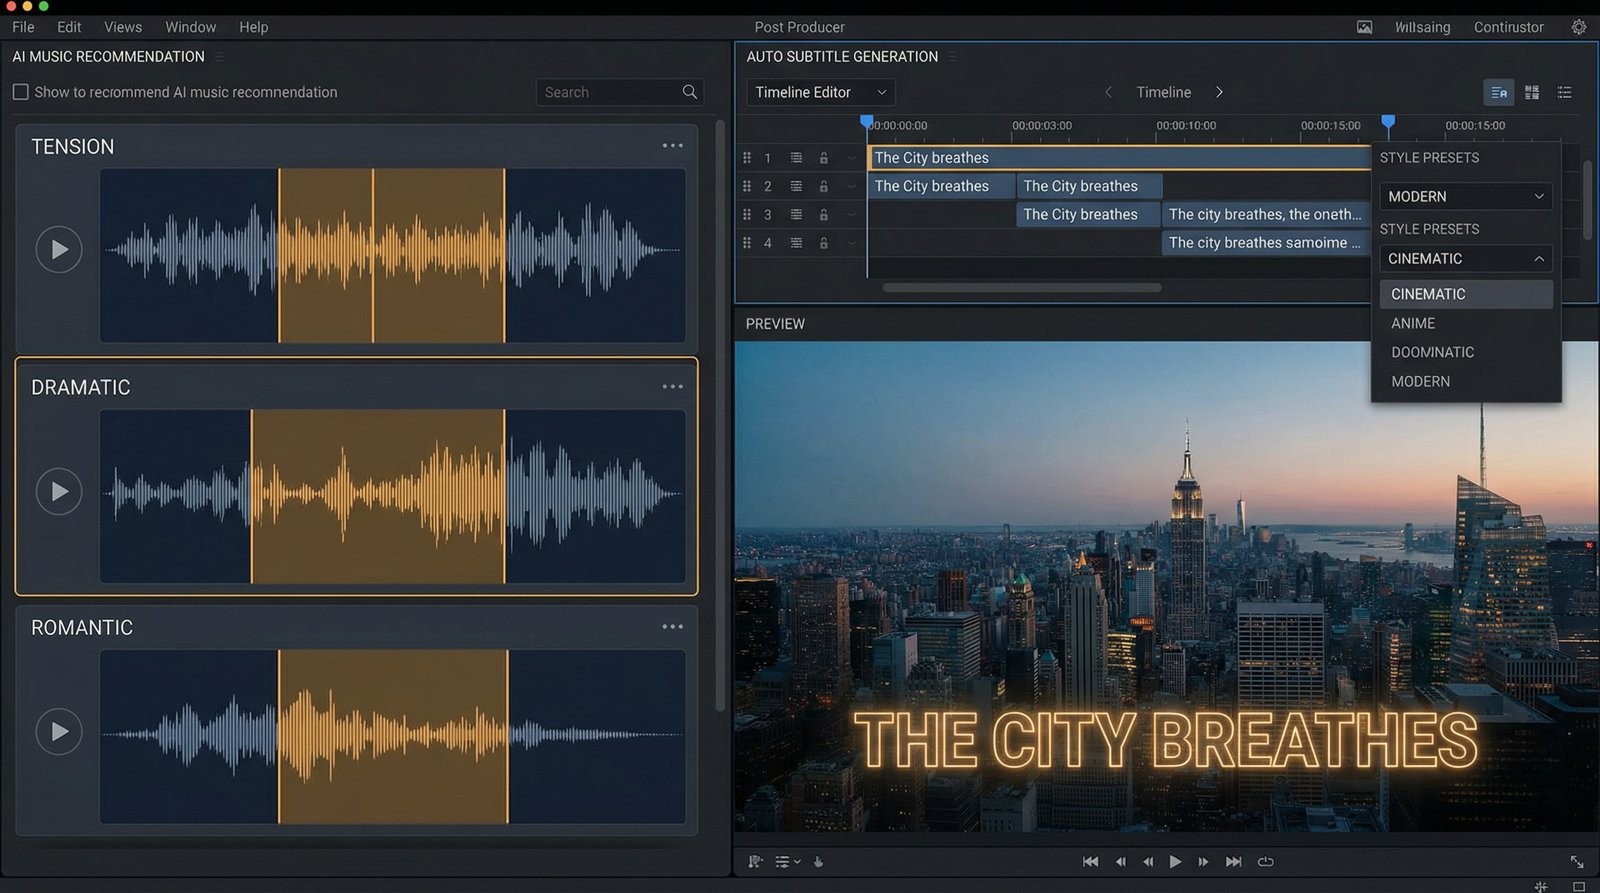This screenshot has width=1600, height=893.
Task: Open the Timeline Editor dropdown
Action: (x=821, y=92)
